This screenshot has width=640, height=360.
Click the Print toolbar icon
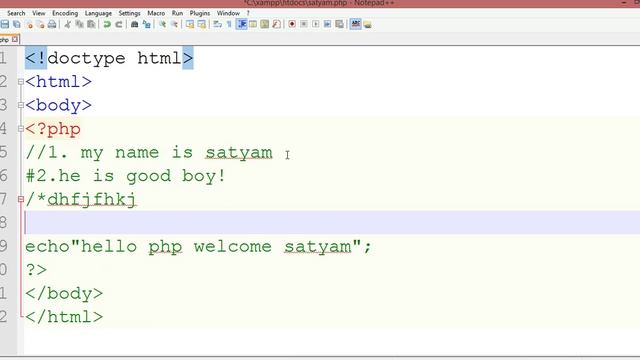click(52, 24)
